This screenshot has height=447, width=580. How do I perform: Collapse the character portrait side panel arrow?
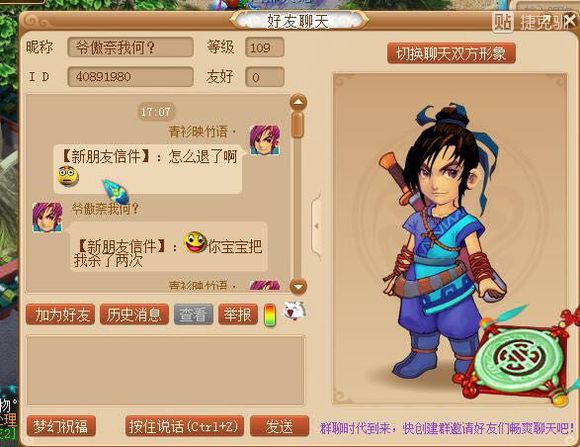316,226
